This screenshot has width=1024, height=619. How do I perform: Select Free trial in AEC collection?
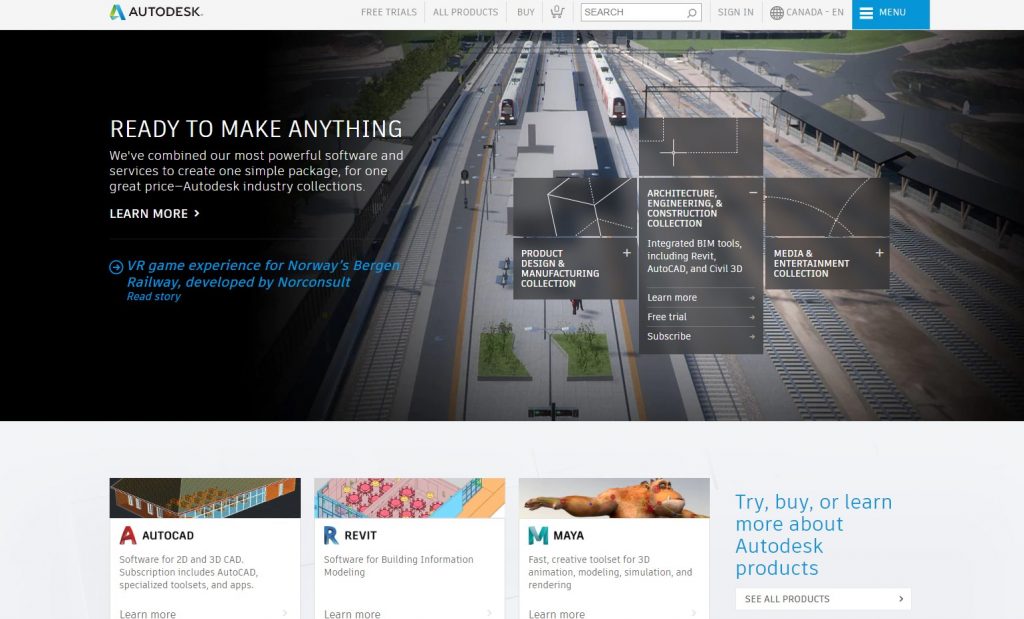pyautogui.click(x=701, y=317)
